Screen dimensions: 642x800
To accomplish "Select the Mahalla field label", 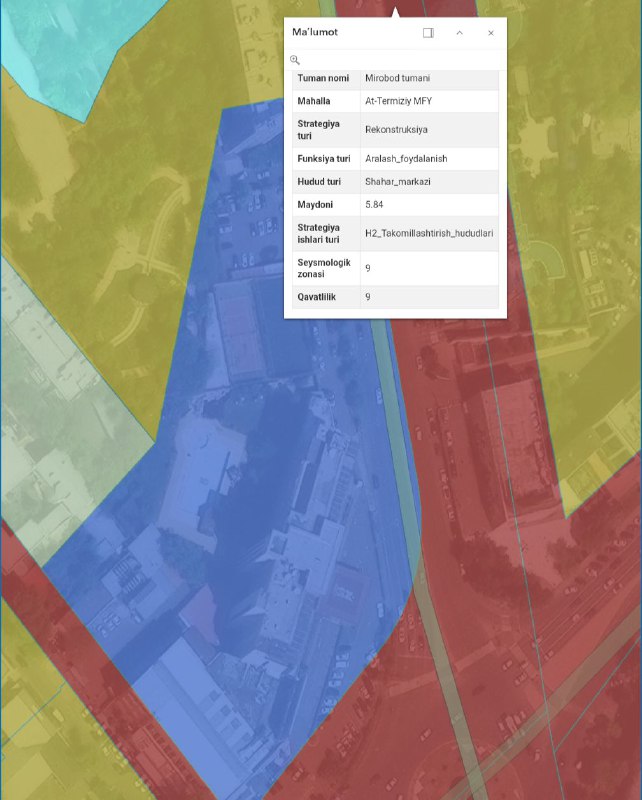I will 314,101.
